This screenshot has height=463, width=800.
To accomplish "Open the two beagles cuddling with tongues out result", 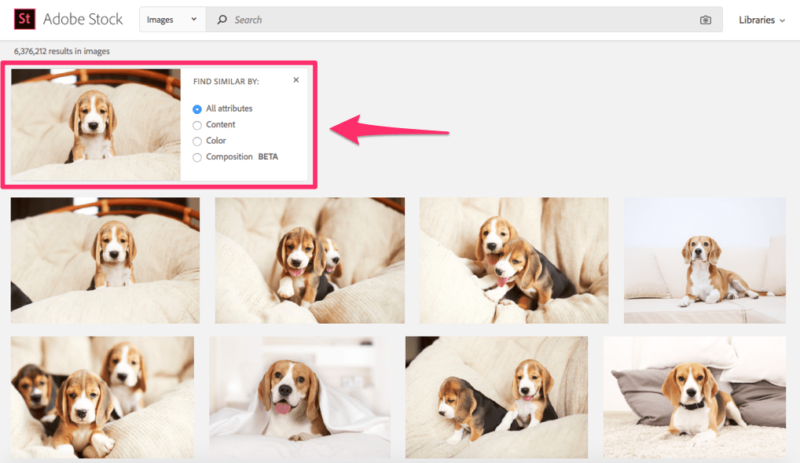I will point(514,260).
